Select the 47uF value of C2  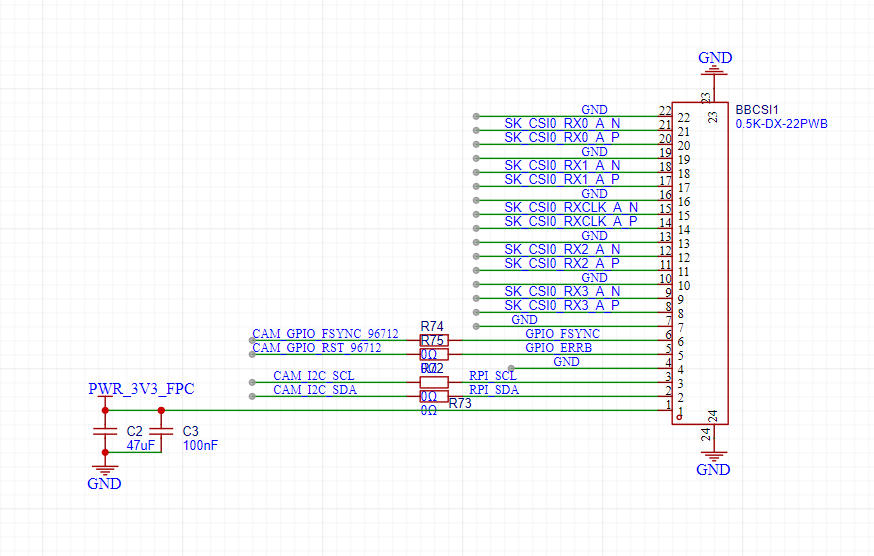140,445
